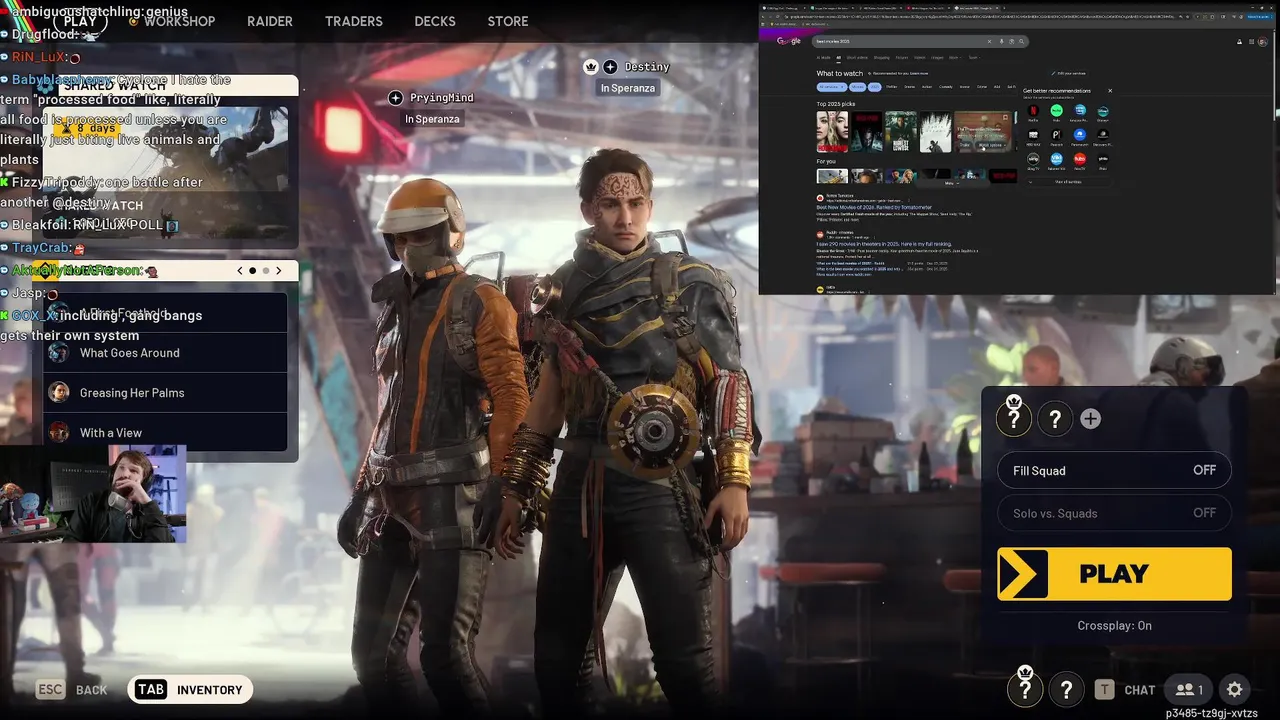Click the crown icon beside Destiny's name
Viewport: 1280px width, 720px height.
(x=591, y=67)
